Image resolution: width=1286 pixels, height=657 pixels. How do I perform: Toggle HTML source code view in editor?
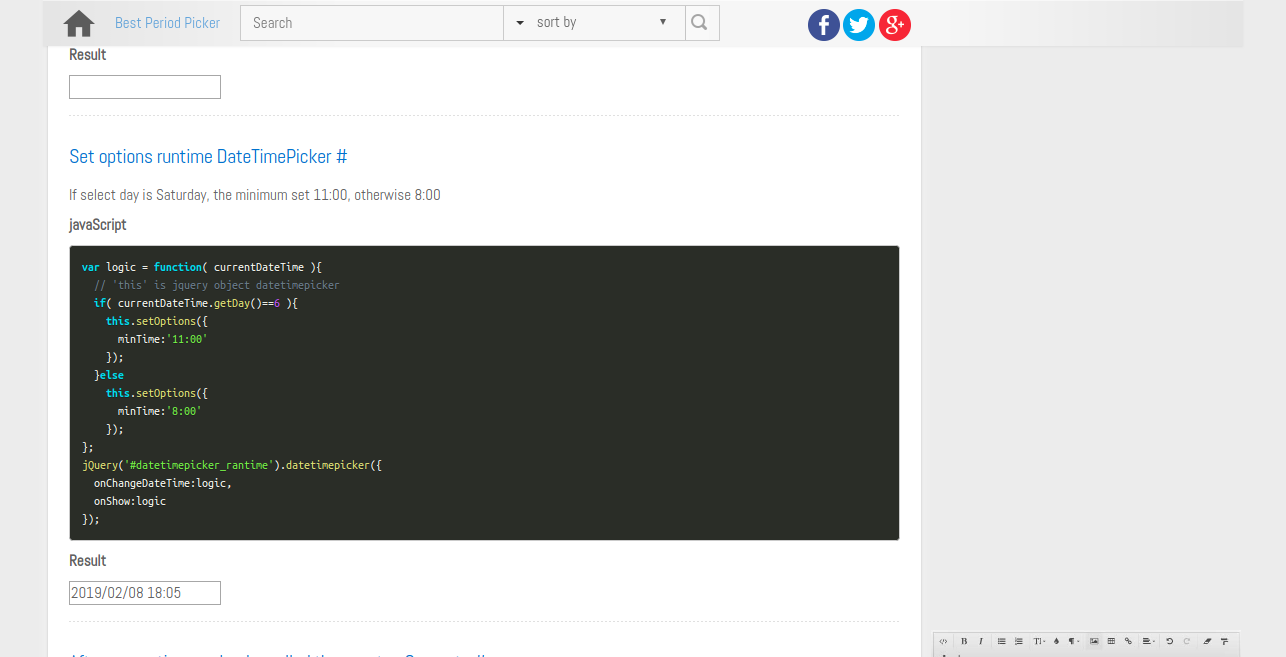pyautogui.click(x=943, y=641)
